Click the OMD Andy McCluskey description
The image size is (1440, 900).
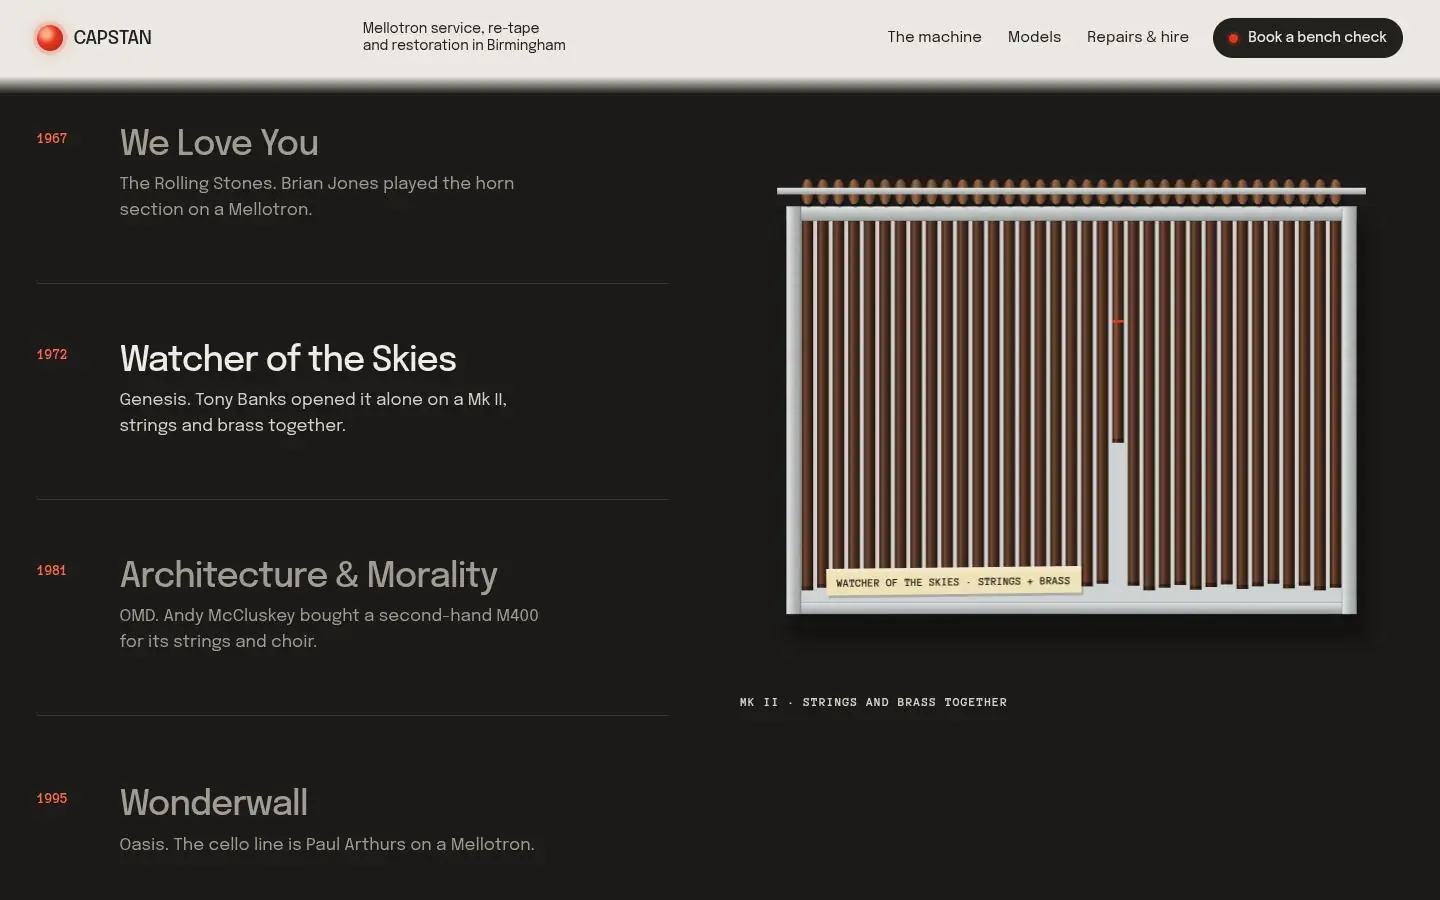pos(329,628)
